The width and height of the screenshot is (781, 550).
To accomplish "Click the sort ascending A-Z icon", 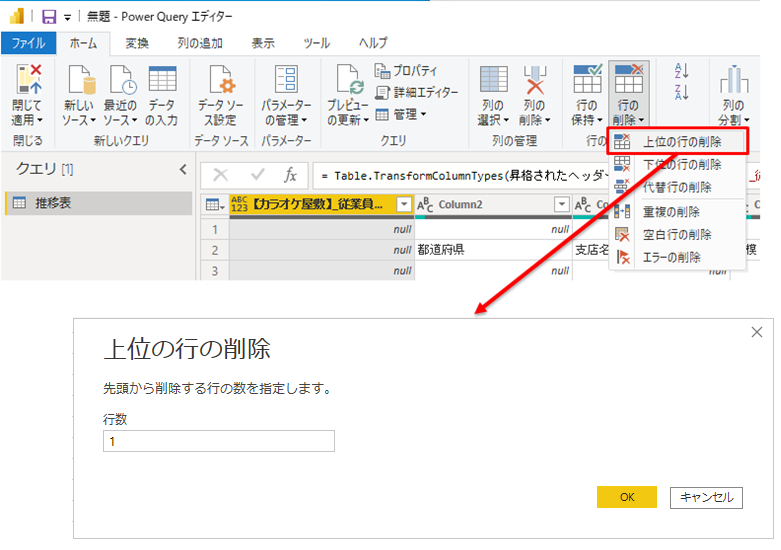I will (682, 70).
